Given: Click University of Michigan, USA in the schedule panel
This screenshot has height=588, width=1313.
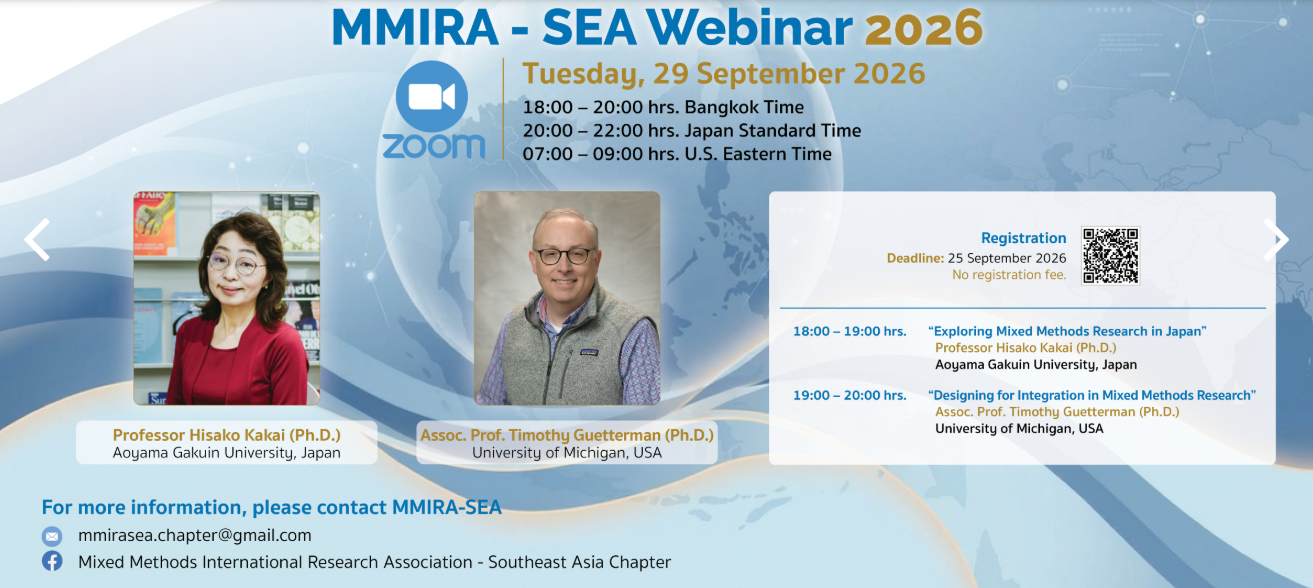Looking at the screenshot, I should tap(1019, 429).
